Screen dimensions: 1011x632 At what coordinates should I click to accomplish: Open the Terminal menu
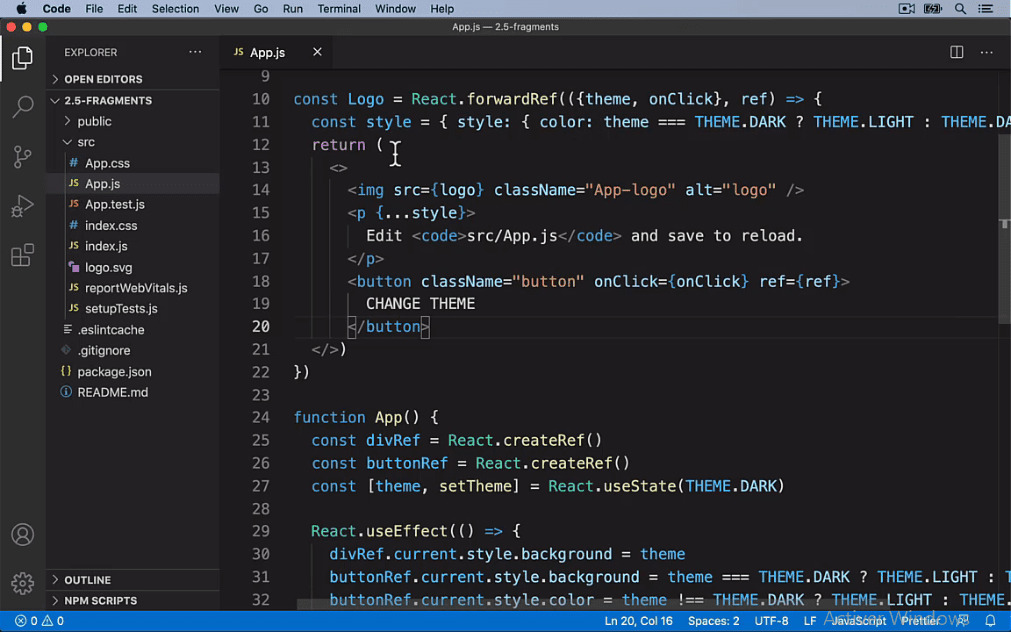[338, 8]
